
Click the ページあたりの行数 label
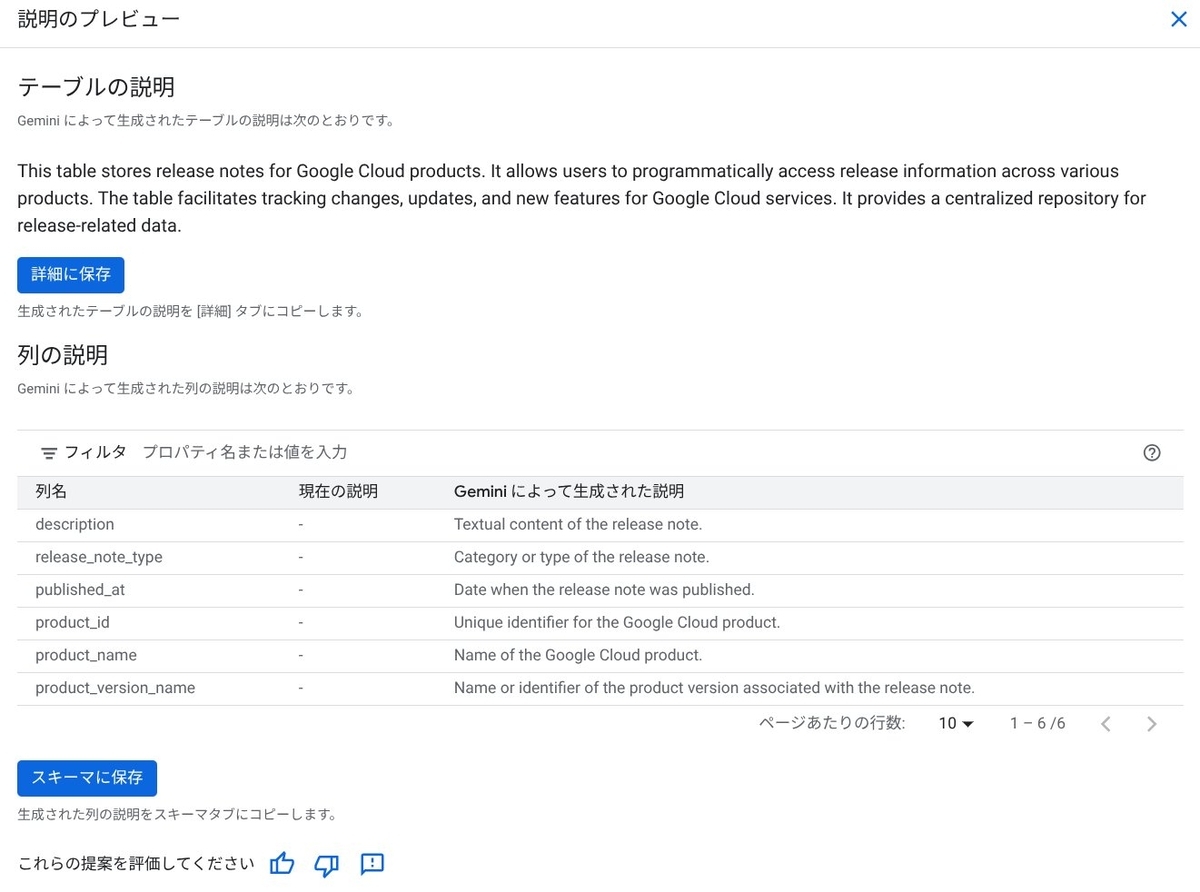(x=832, y=723)
